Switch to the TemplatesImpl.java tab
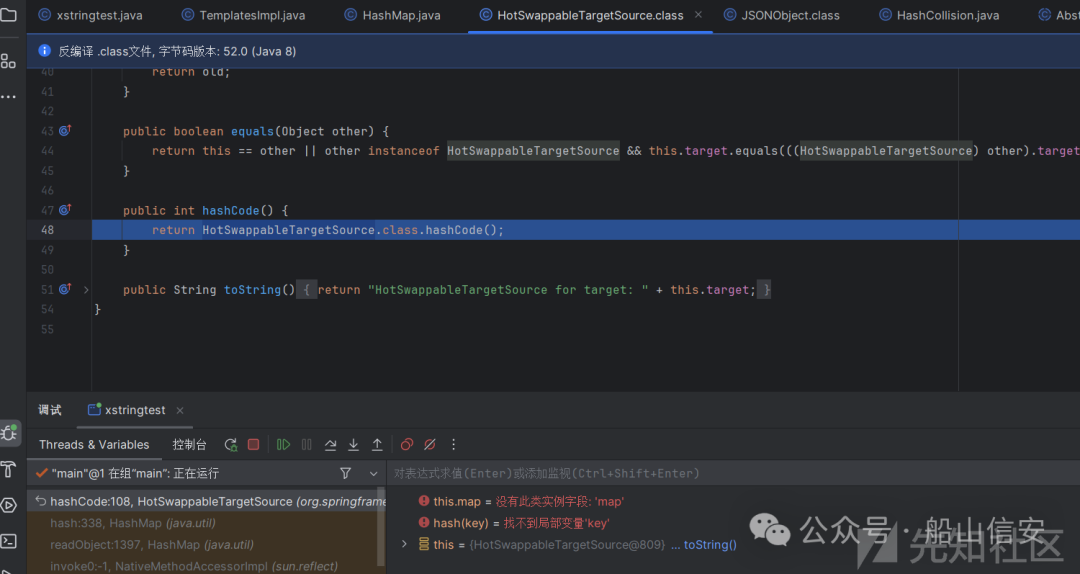Screen dimensions: 1080x574 click(x=243, y=15)
